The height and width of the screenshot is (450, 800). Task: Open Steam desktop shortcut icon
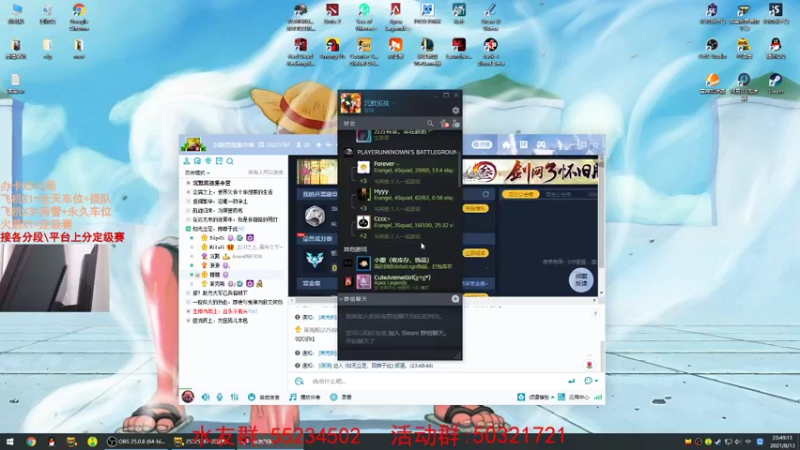776,84
